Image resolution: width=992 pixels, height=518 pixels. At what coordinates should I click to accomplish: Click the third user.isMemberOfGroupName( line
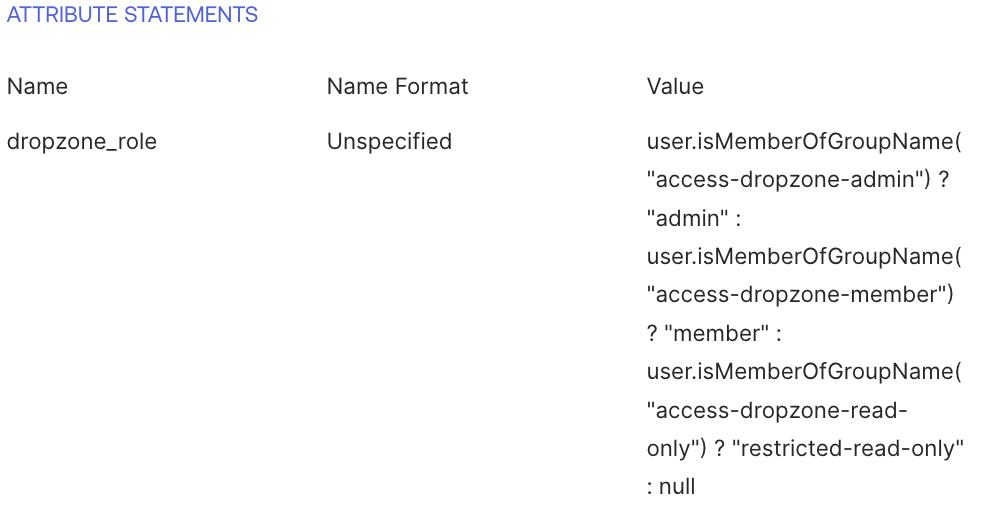804,371
